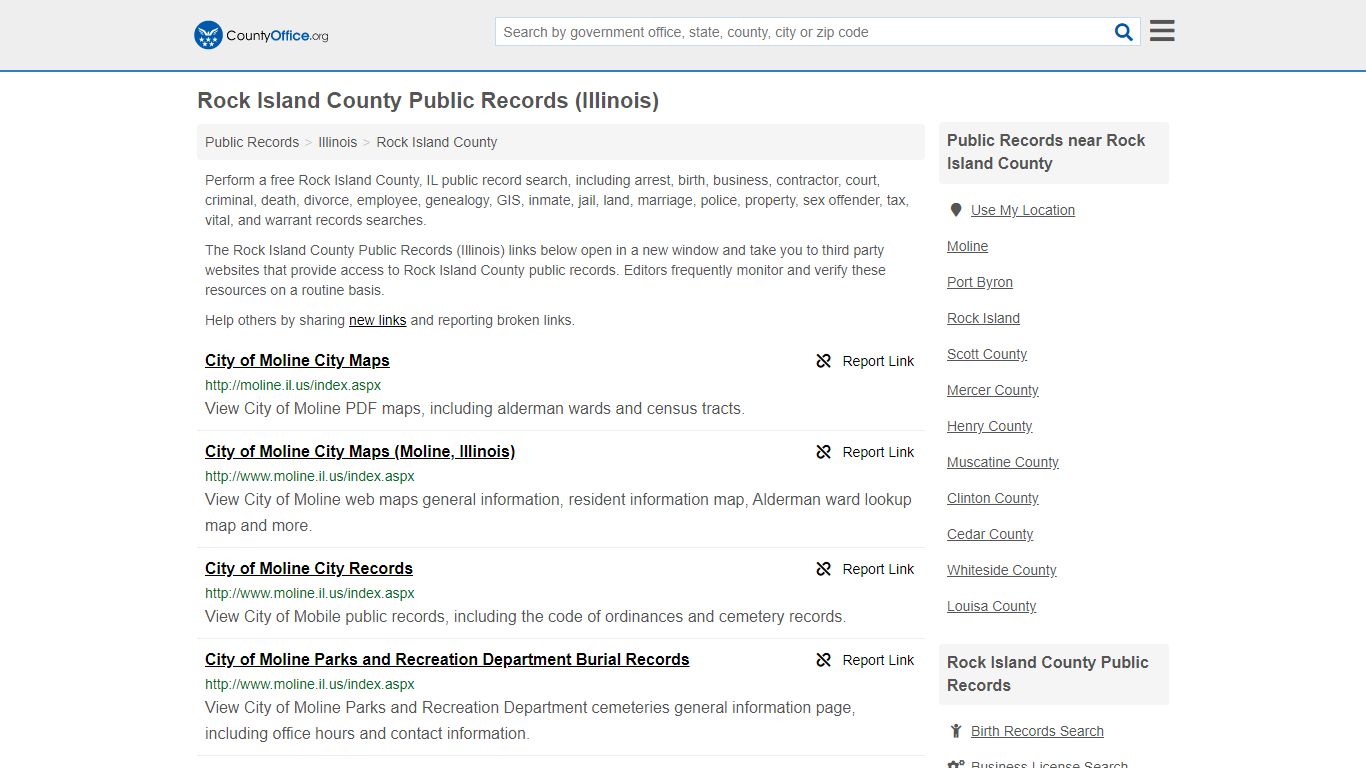Open the CountyOffice.org logo homepage

261,35
